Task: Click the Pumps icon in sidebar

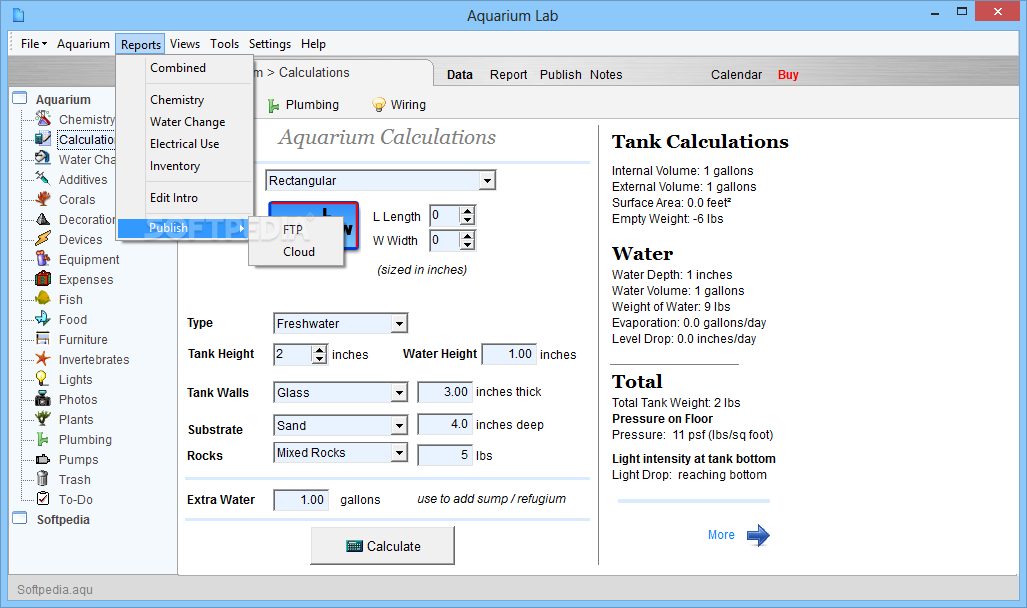Action: click(x=43, y=459)
